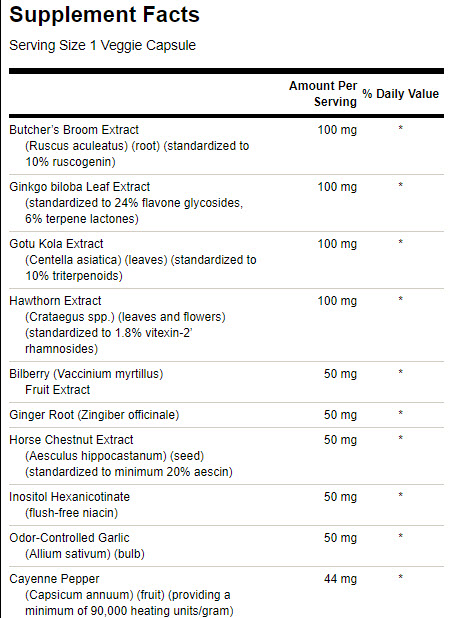Click the Hawthorn Extract ingredient name
452x618 pixels.
55,301
